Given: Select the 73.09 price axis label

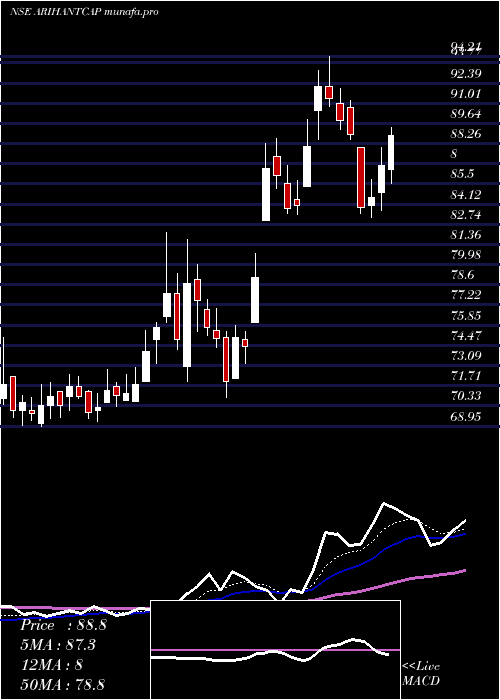Looking at the screenshot, I should [x=466, y=356].
